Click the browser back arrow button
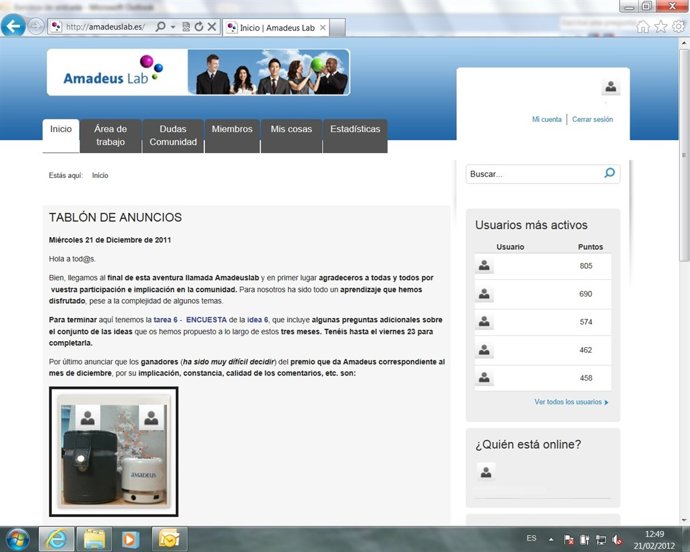This screenshot has height=552, width=690. 13,27
